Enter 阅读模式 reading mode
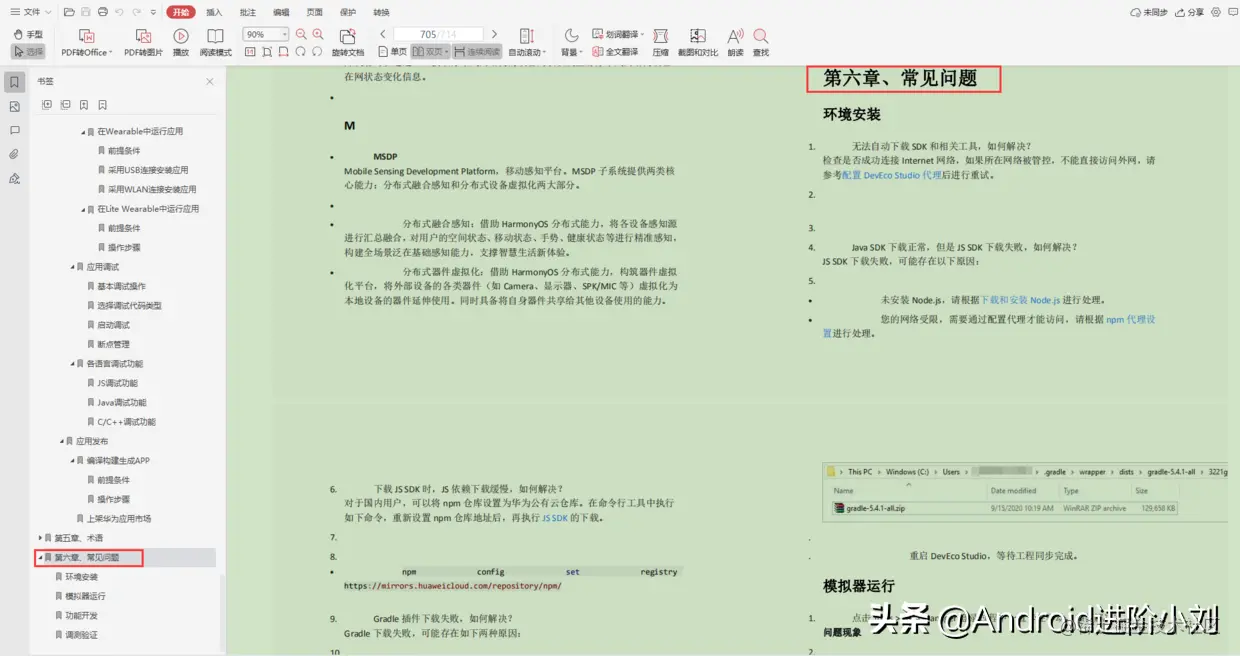The height and width of the screenshot is (656, 1240). coord(215,40)
